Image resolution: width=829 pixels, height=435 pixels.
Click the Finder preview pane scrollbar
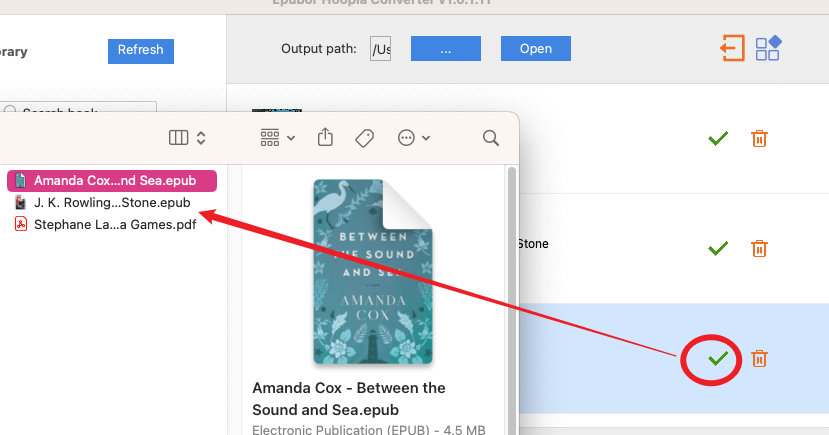511,299
